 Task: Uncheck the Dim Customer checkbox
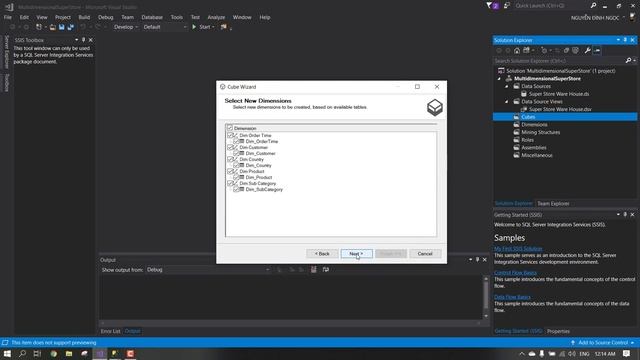pos(230,147)
